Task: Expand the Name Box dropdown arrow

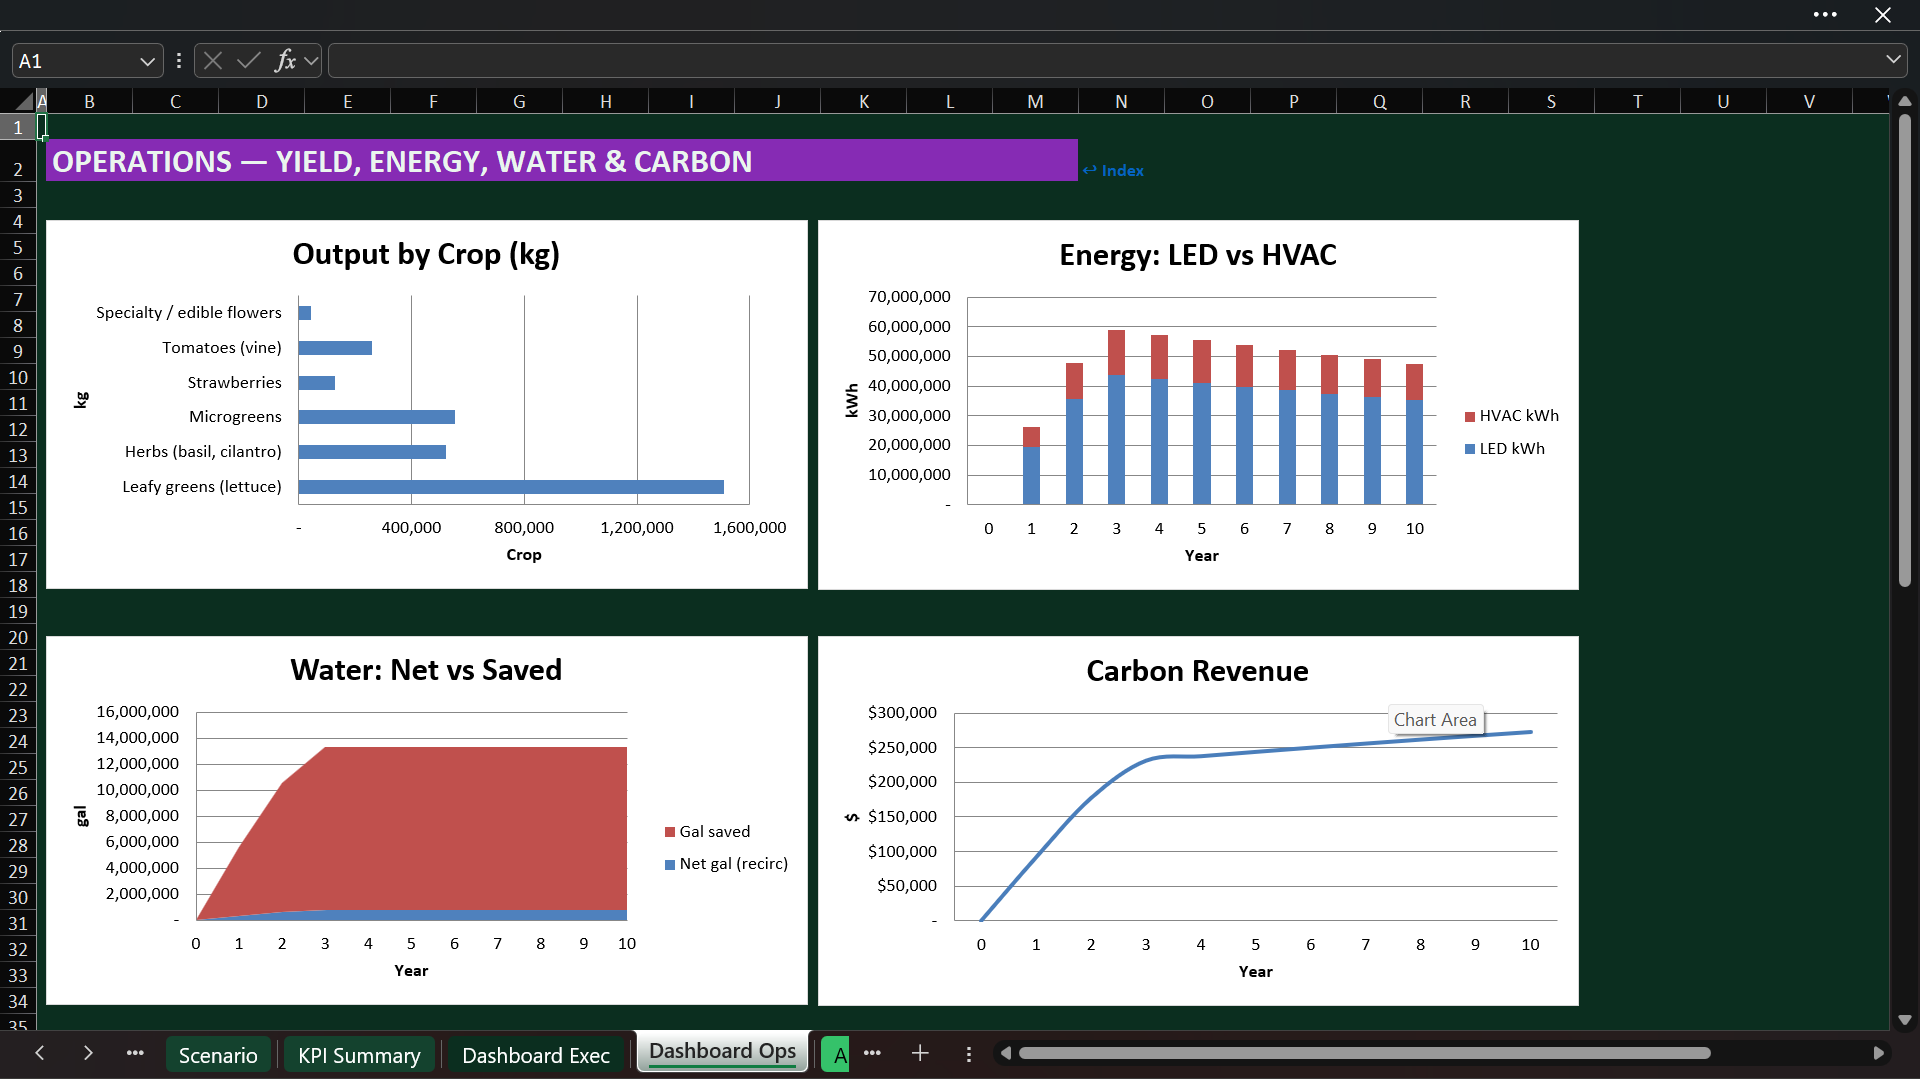Action: point(147,61)
